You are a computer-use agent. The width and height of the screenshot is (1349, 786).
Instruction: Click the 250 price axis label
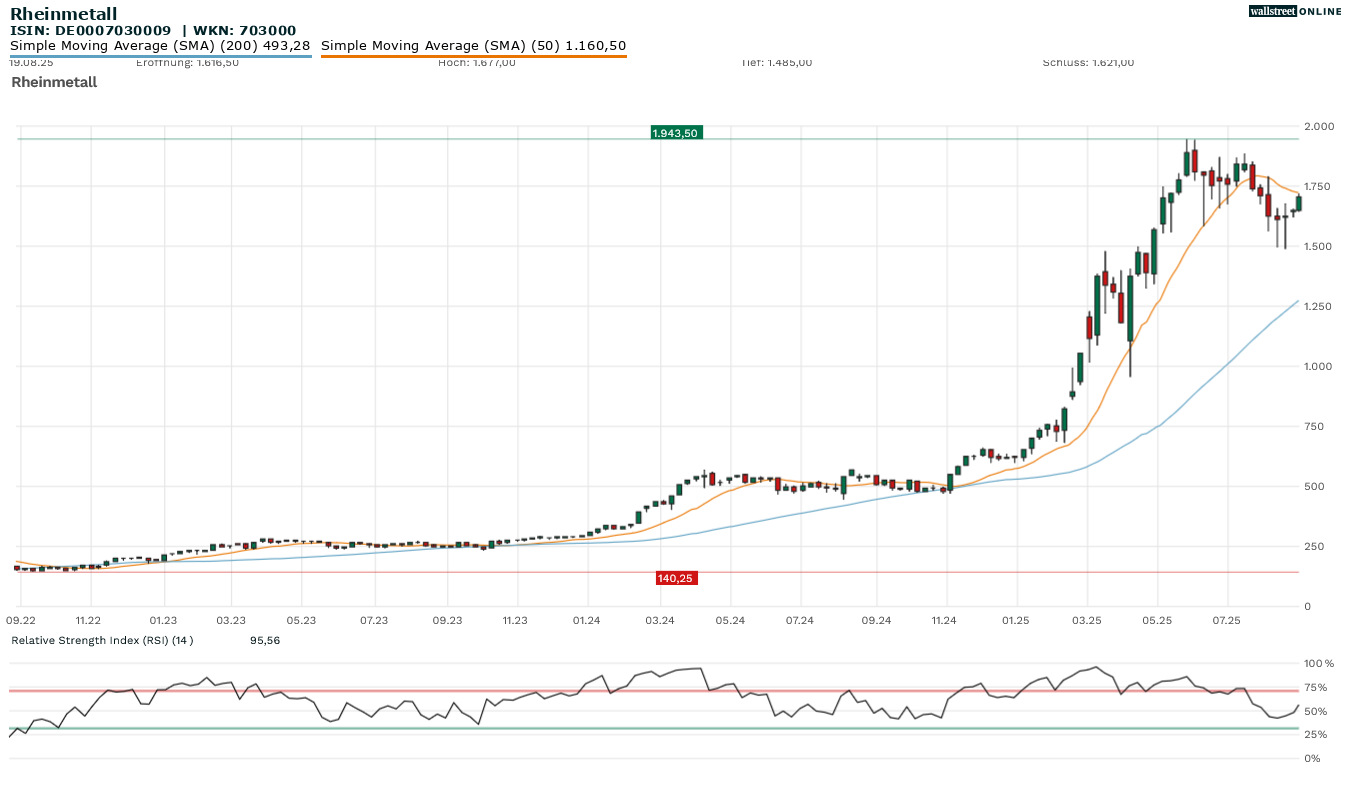pos(1314,546)
